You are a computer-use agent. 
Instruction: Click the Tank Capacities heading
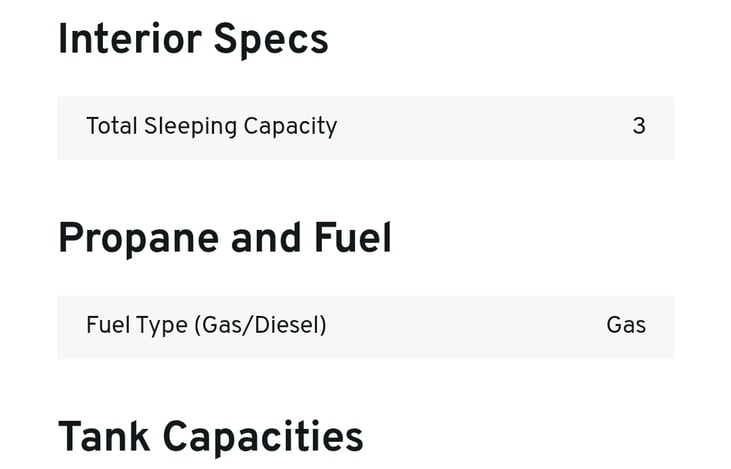(210, 438)
